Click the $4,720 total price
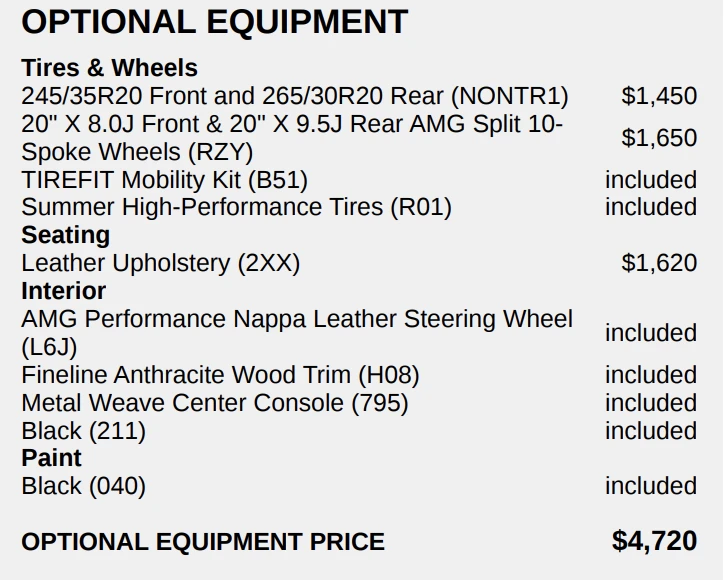This screenshot has width=726, height=580. (654, 541)
